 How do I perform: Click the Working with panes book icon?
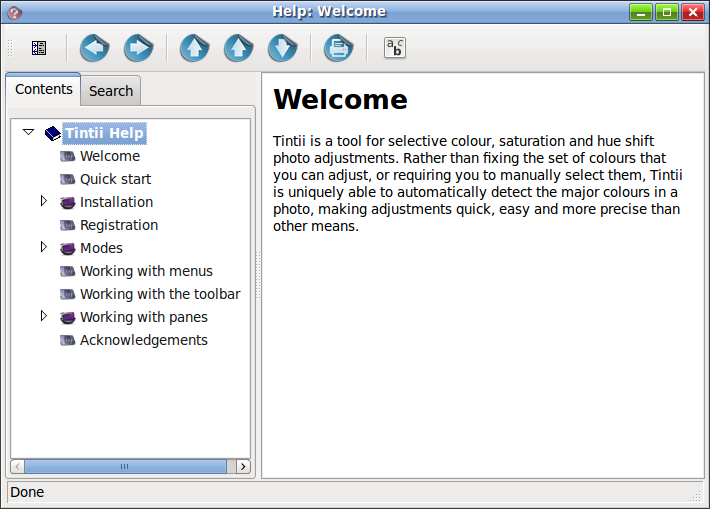67,317
